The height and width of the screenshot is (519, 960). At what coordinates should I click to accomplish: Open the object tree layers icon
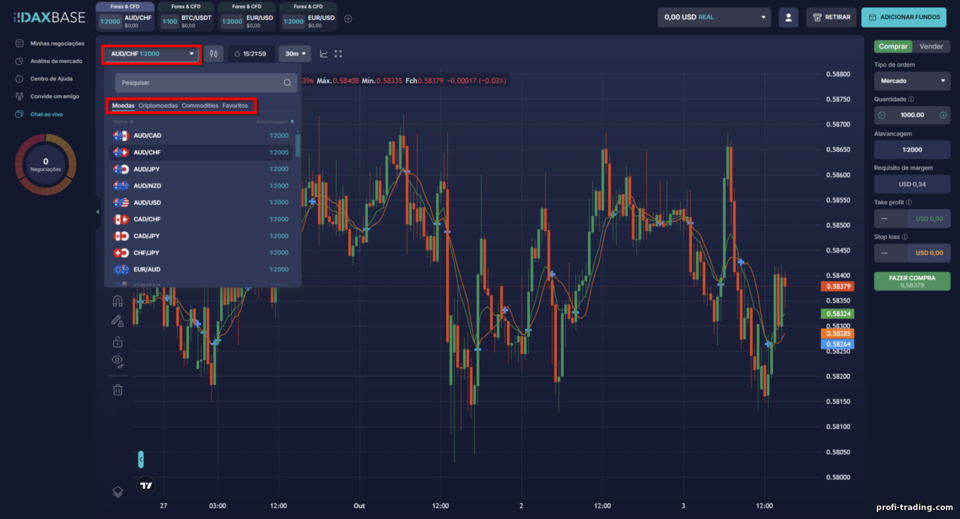(x=118, y=491)
